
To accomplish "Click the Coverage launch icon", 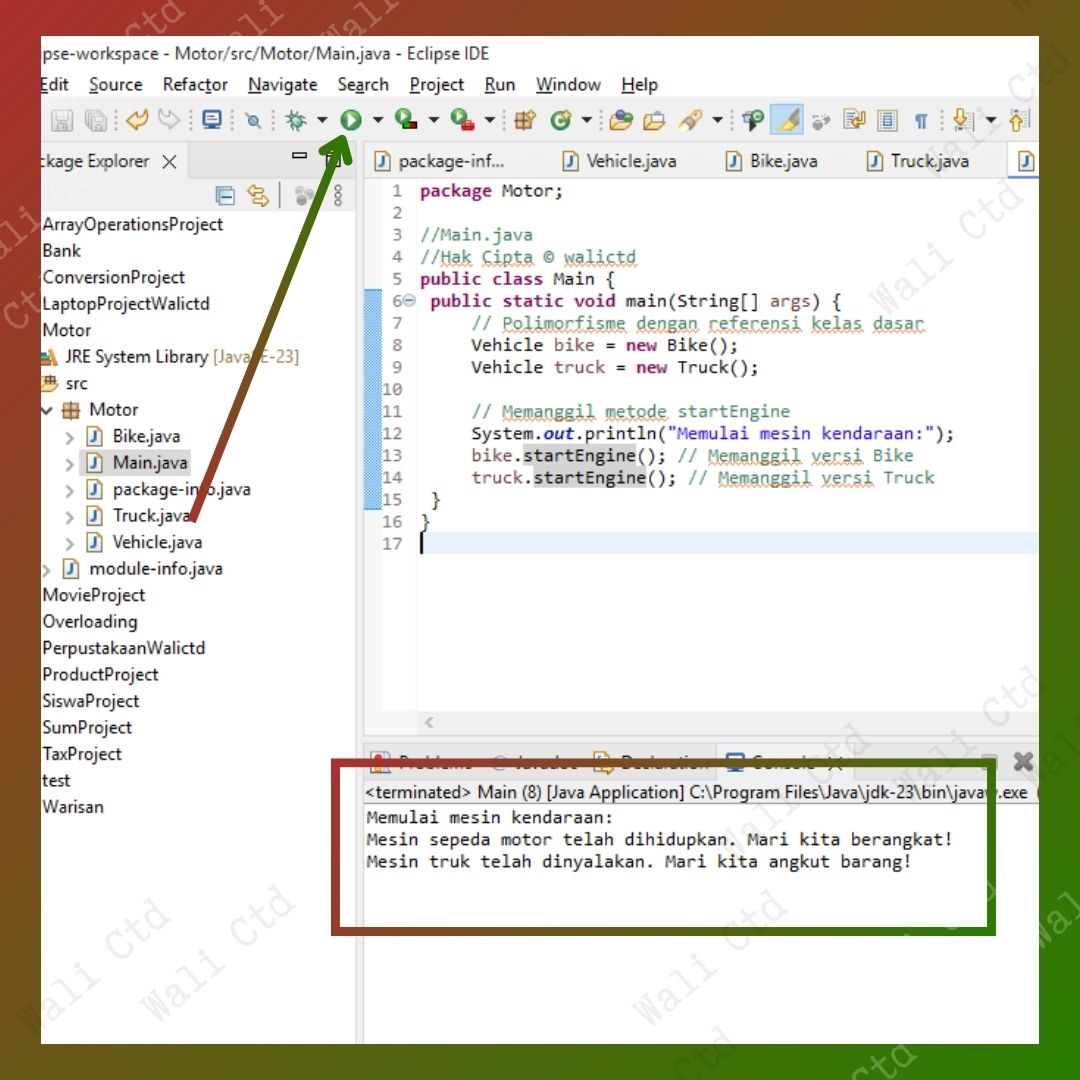I will (x=406, y=120).
